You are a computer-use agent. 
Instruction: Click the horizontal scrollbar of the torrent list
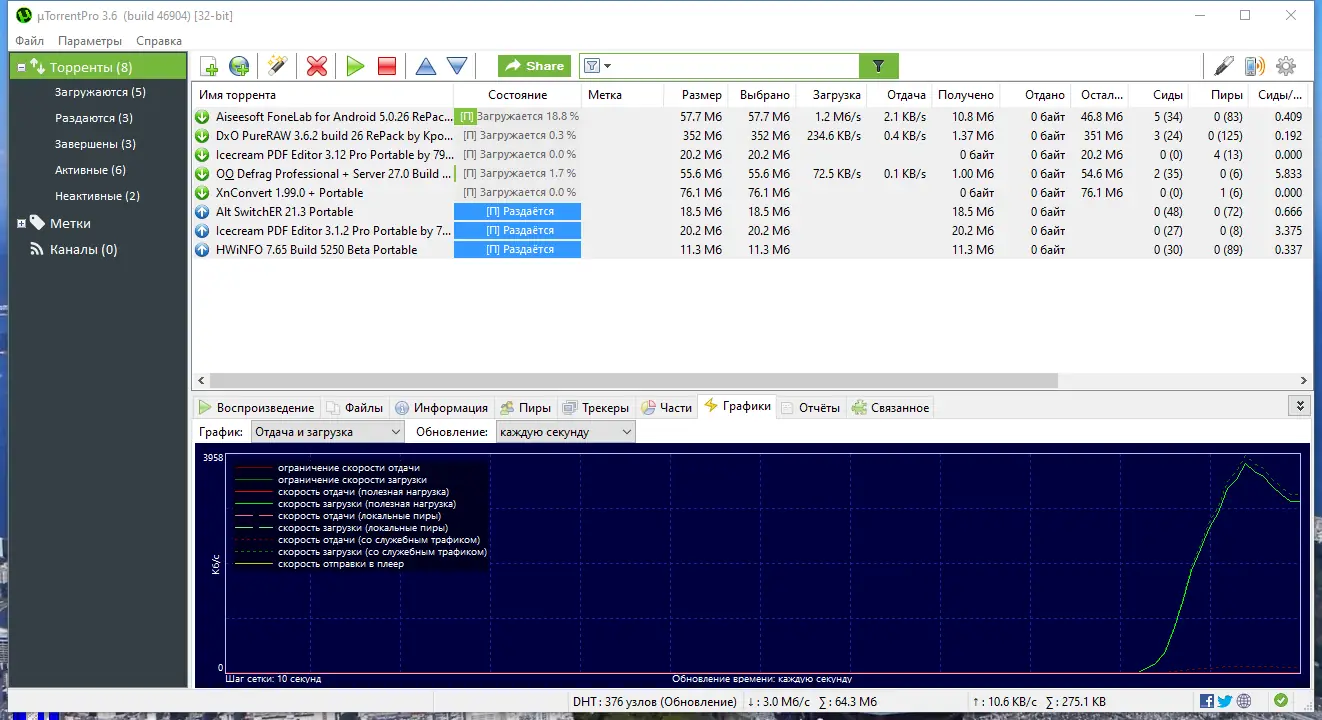tap(632, 381)
